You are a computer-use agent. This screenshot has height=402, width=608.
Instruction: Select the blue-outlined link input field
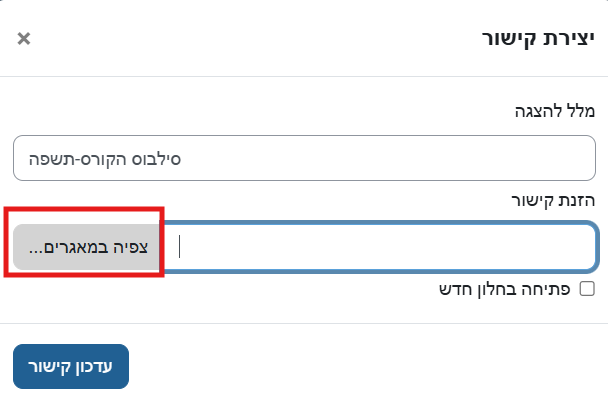[380, 247]
